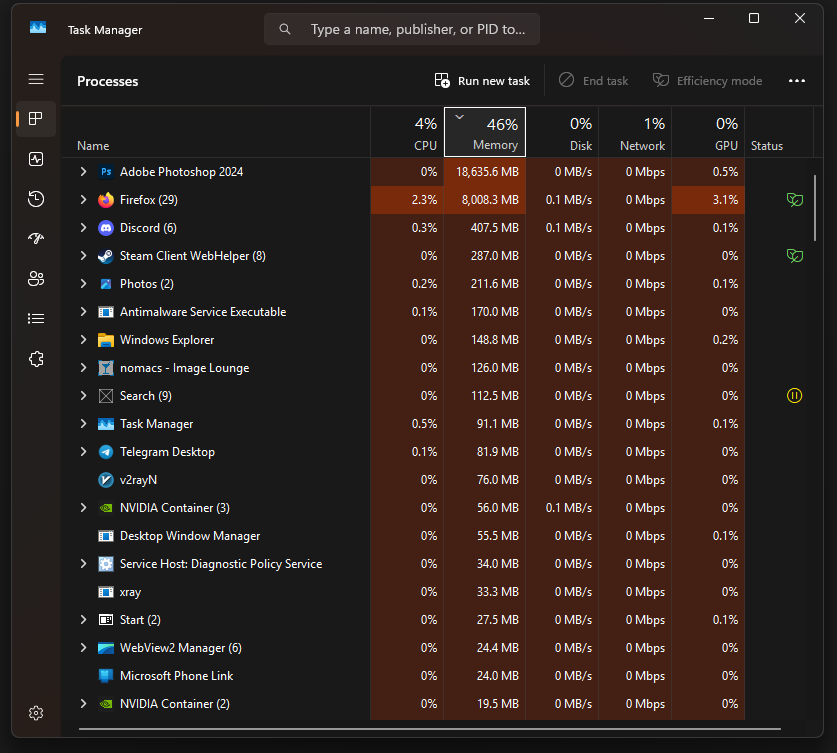Click the Photos app icon
Image resolution: width=837 pixels, height=753 pixels.
coord(106,284)
